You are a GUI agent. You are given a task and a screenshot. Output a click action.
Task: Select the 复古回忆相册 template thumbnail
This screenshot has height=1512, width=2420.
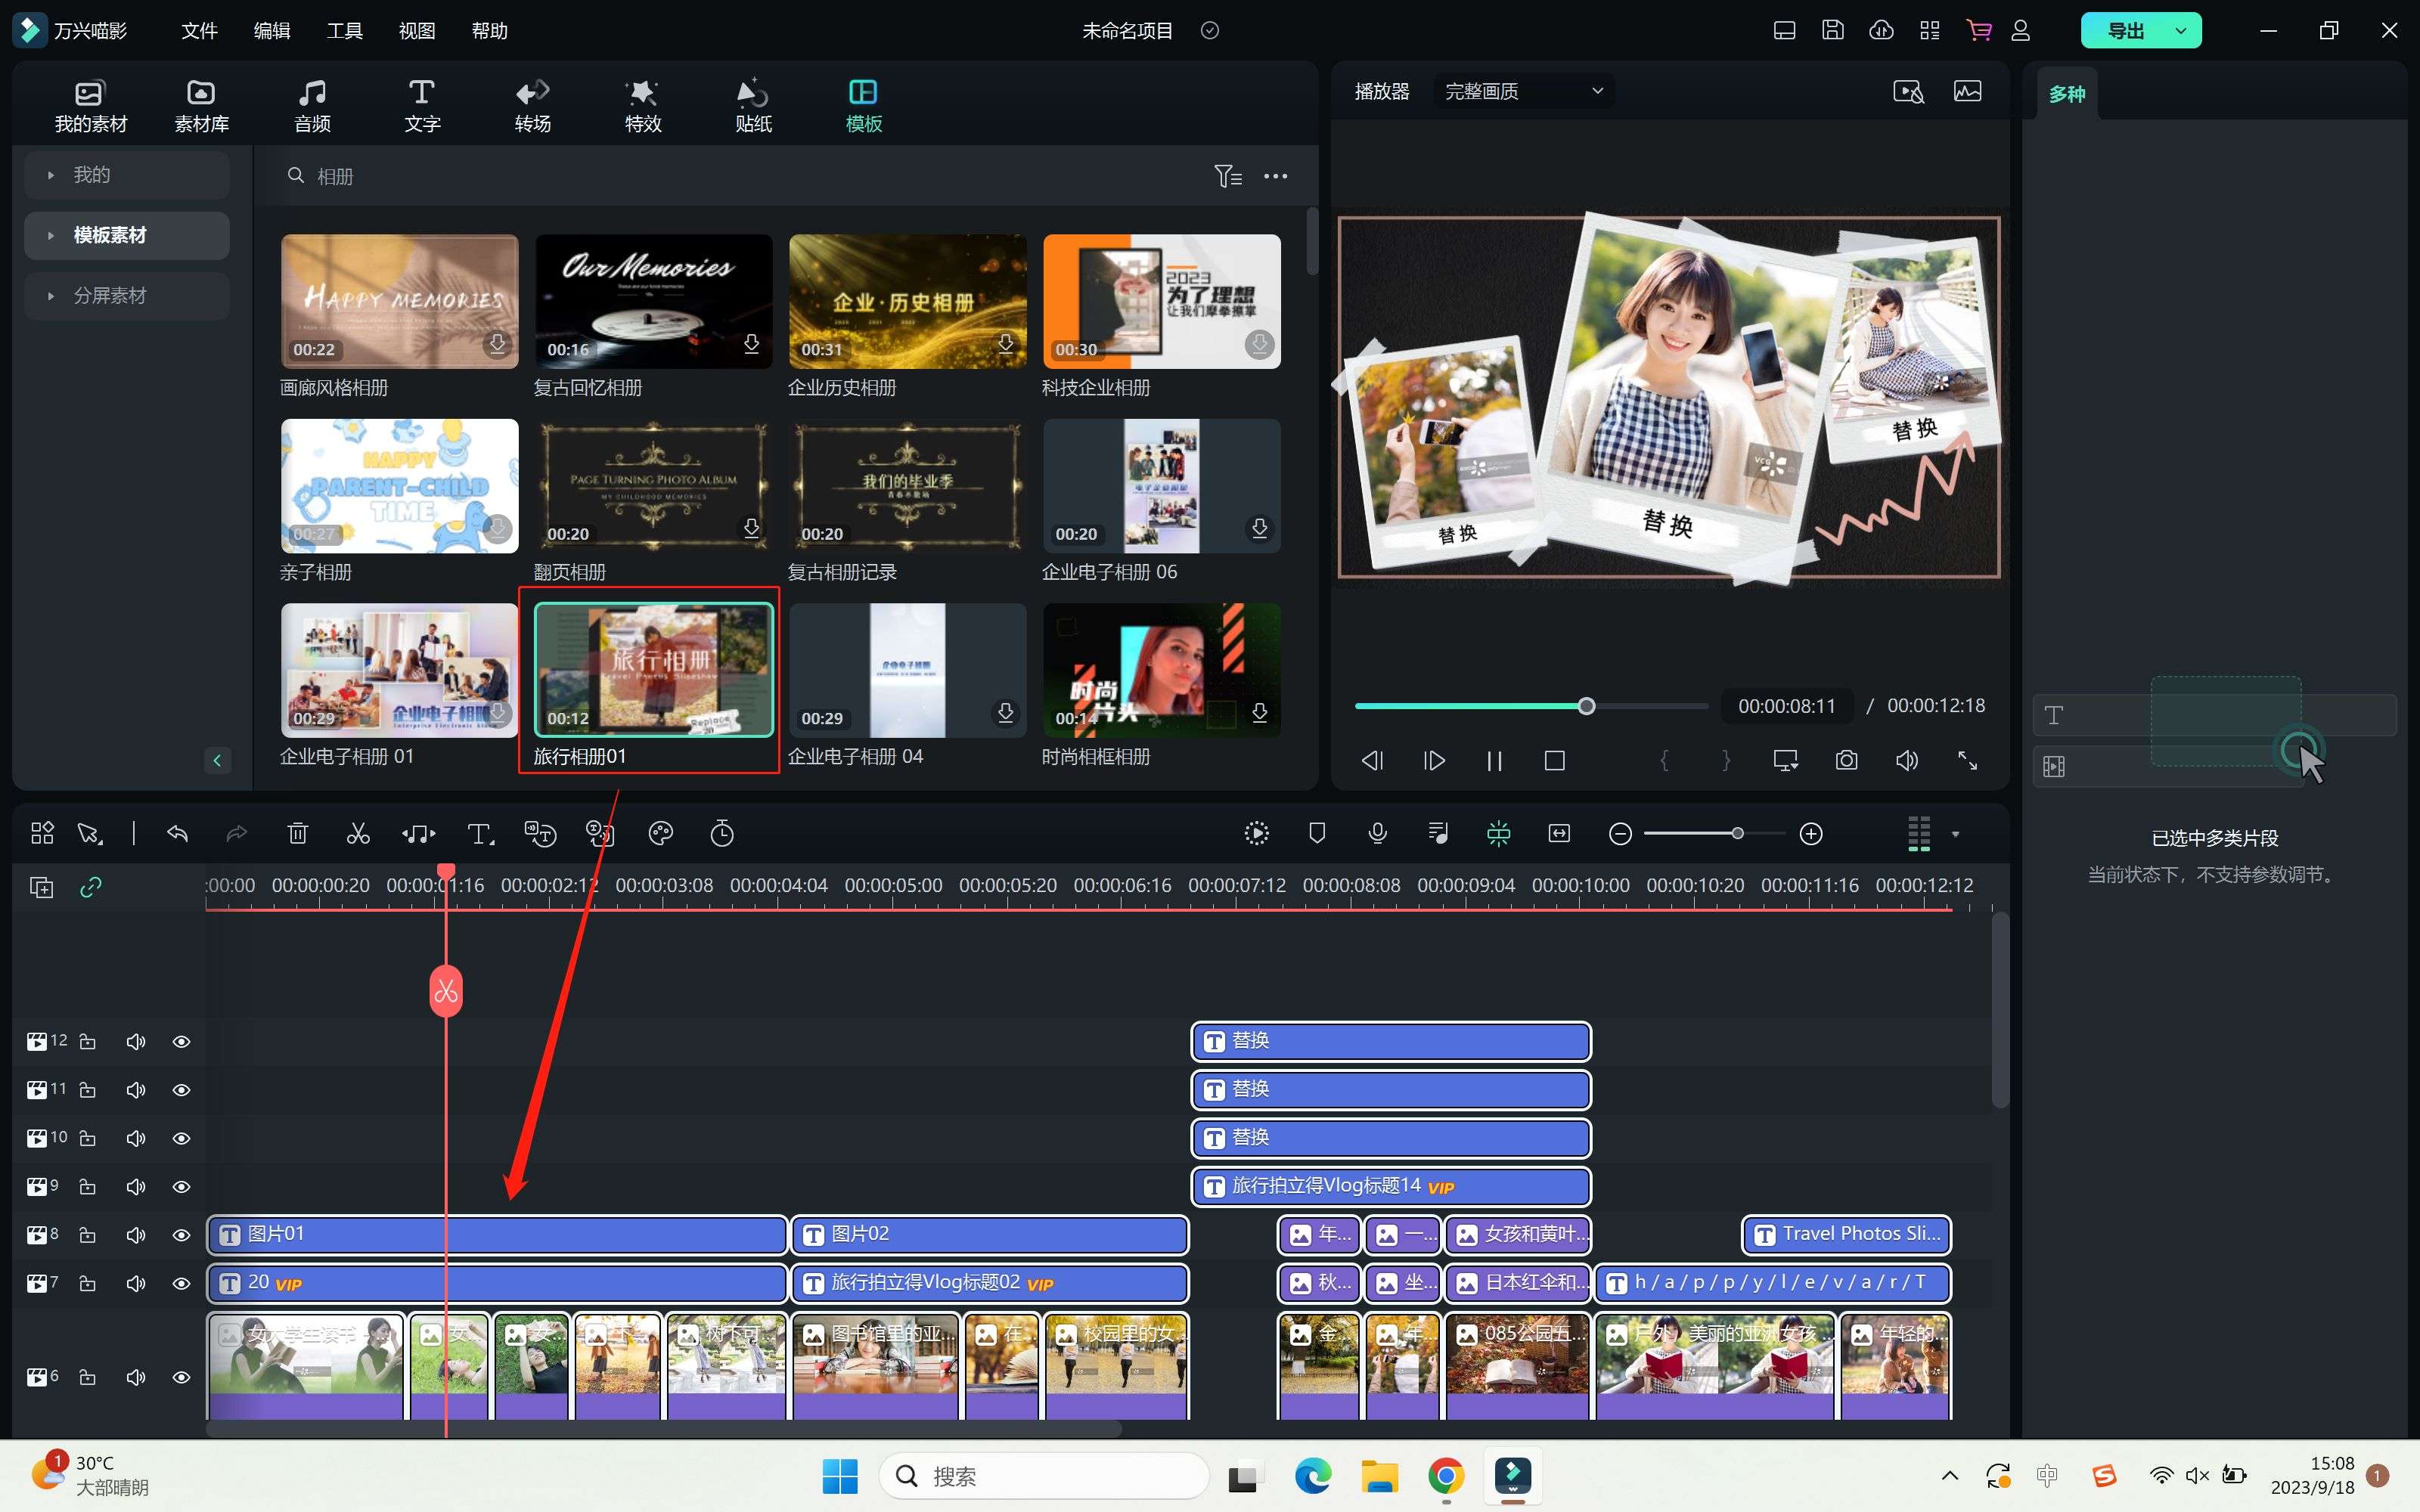click(x=653, y=301)
